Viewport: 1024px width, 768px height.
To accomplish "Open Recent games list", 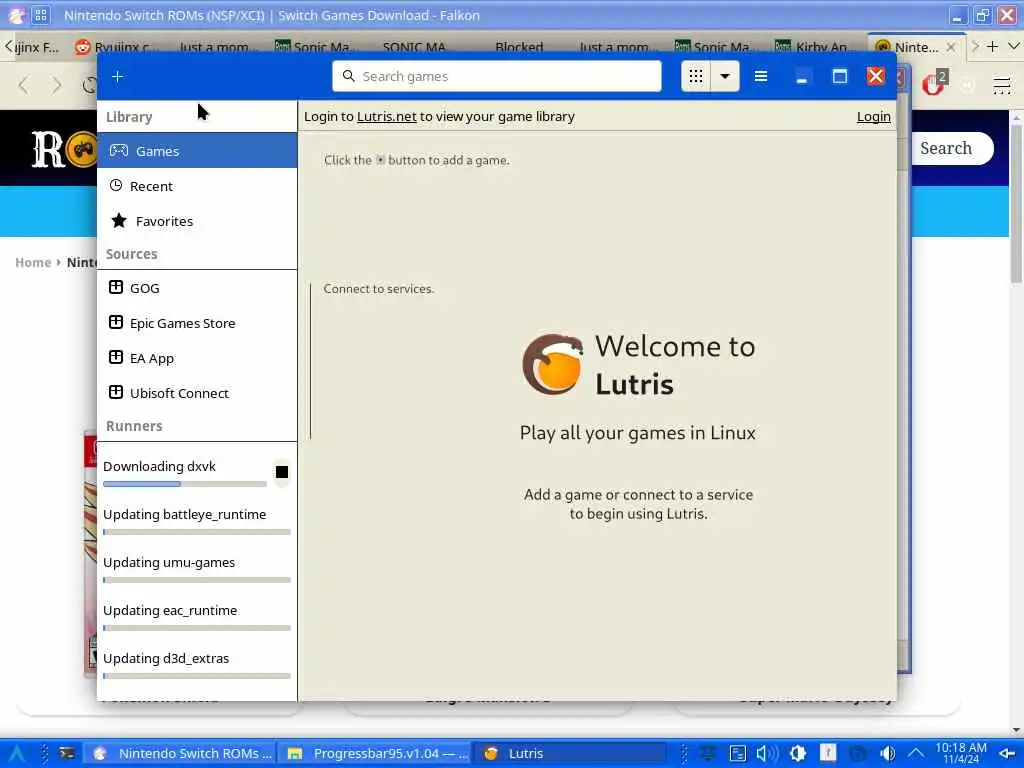I will click(197, 186).
